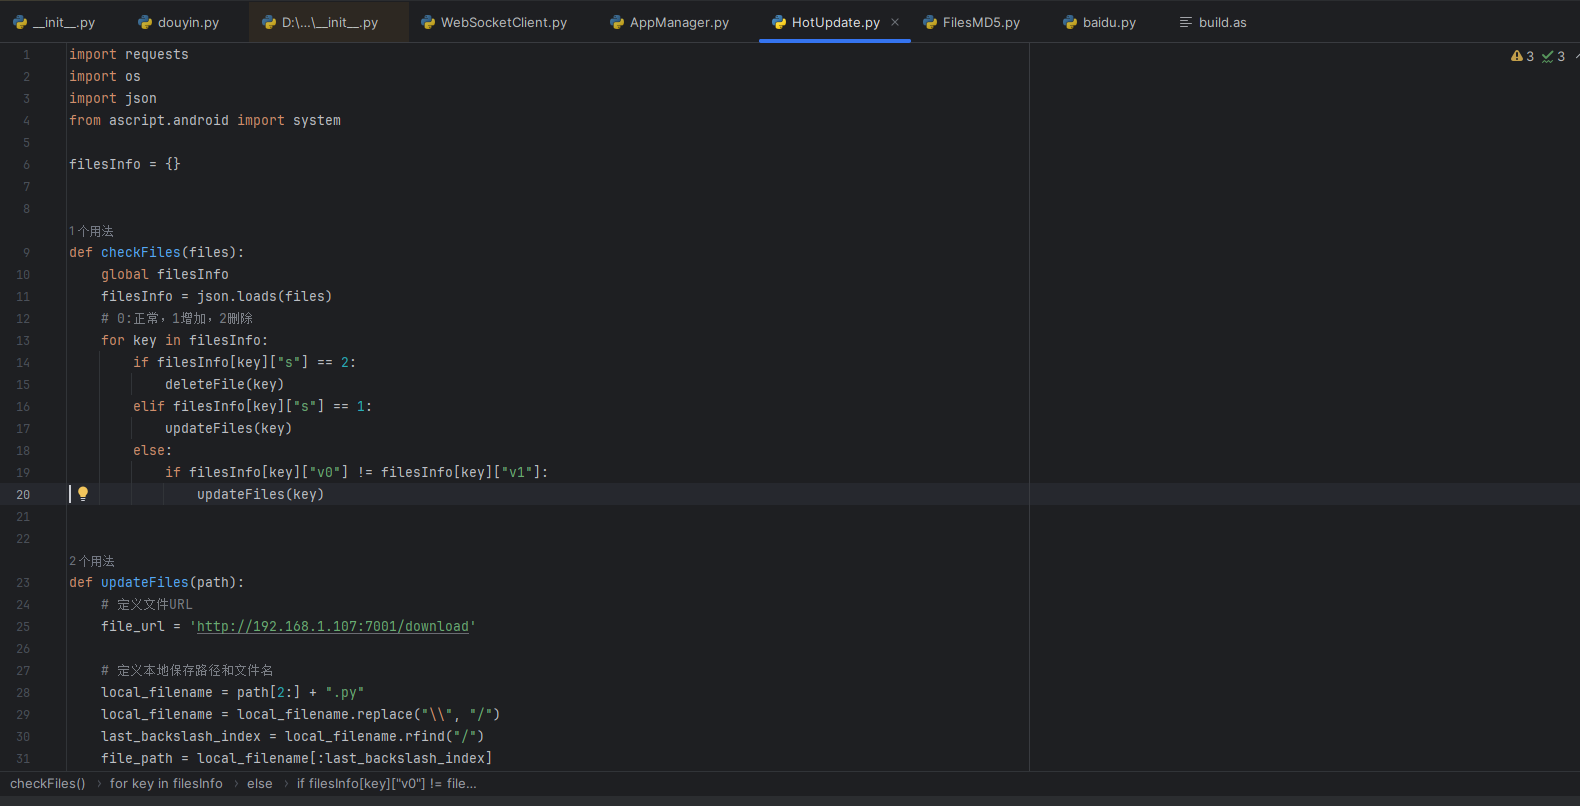Click the 'for key in filesInfo:' line
The width and height of the screenshot is (1580, 806).
(185, 340)
